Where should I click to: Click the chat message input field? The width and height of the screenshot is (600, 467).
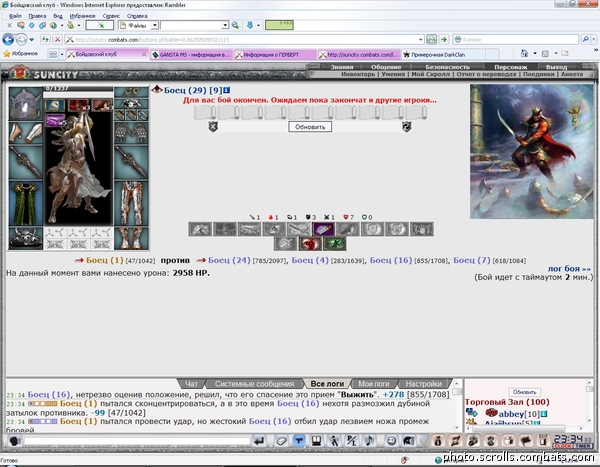tap(137, 441)
